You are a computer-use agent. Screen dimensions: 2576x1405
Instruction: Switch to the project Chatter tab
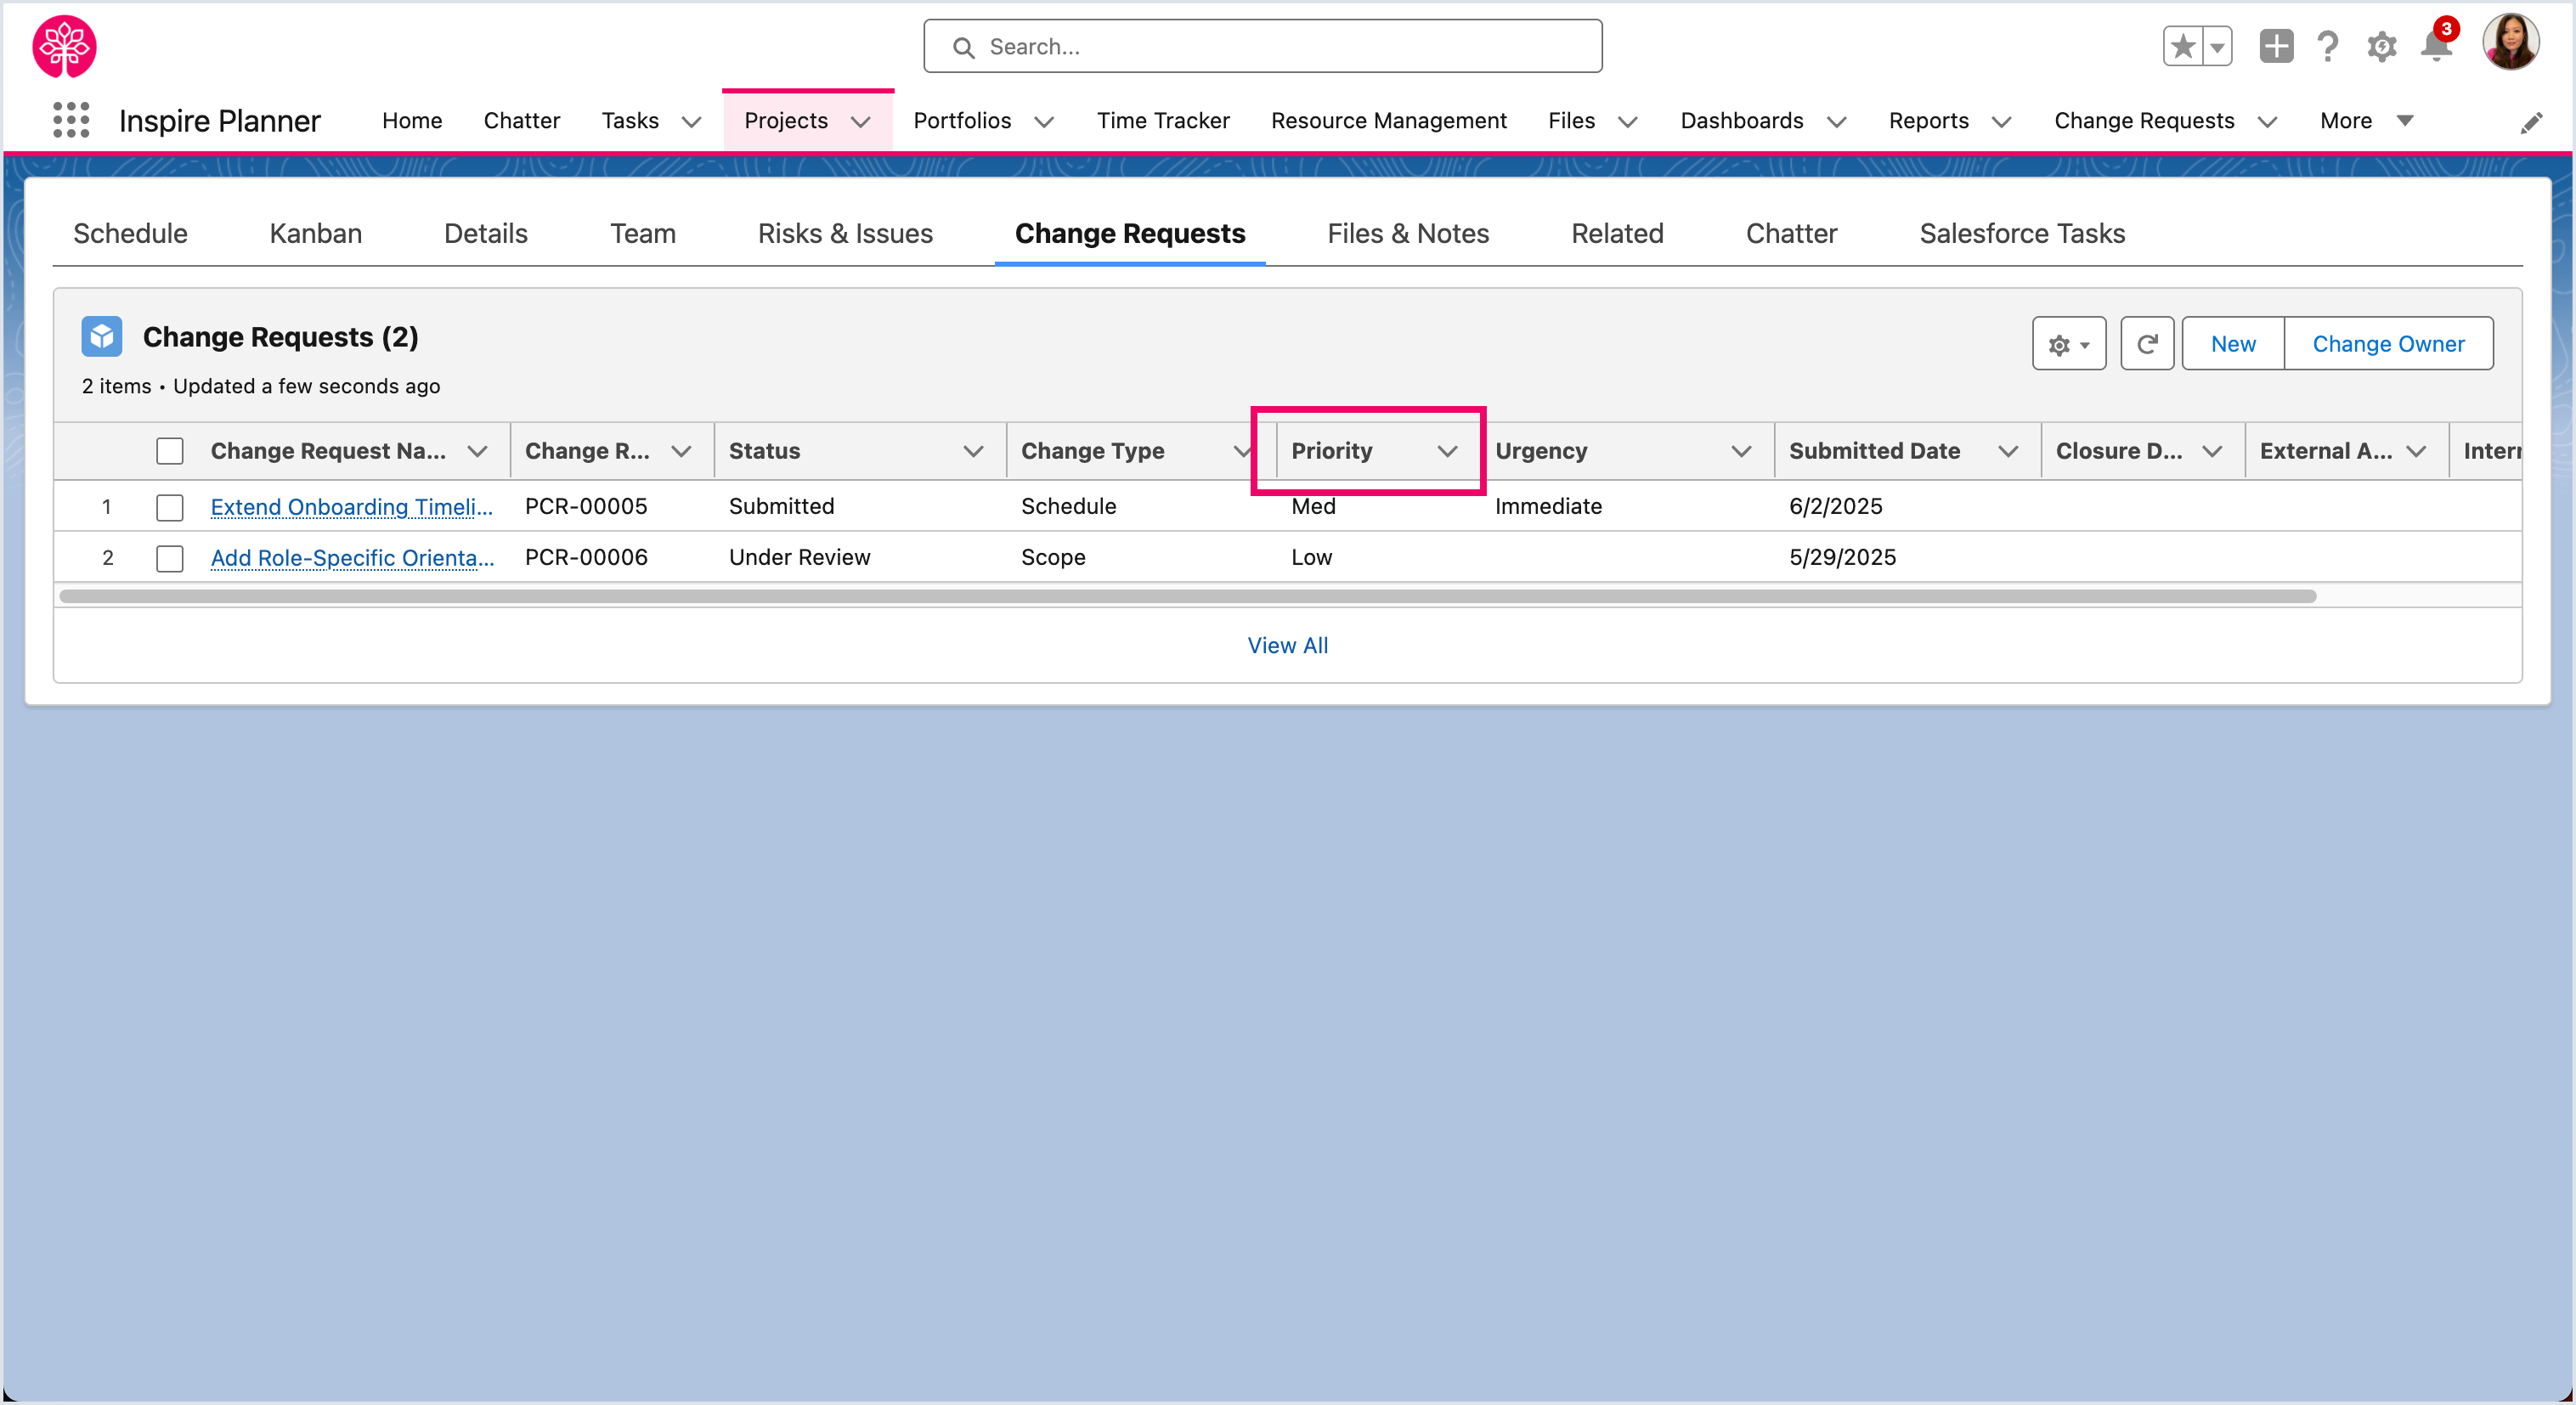click(1791, 233)
